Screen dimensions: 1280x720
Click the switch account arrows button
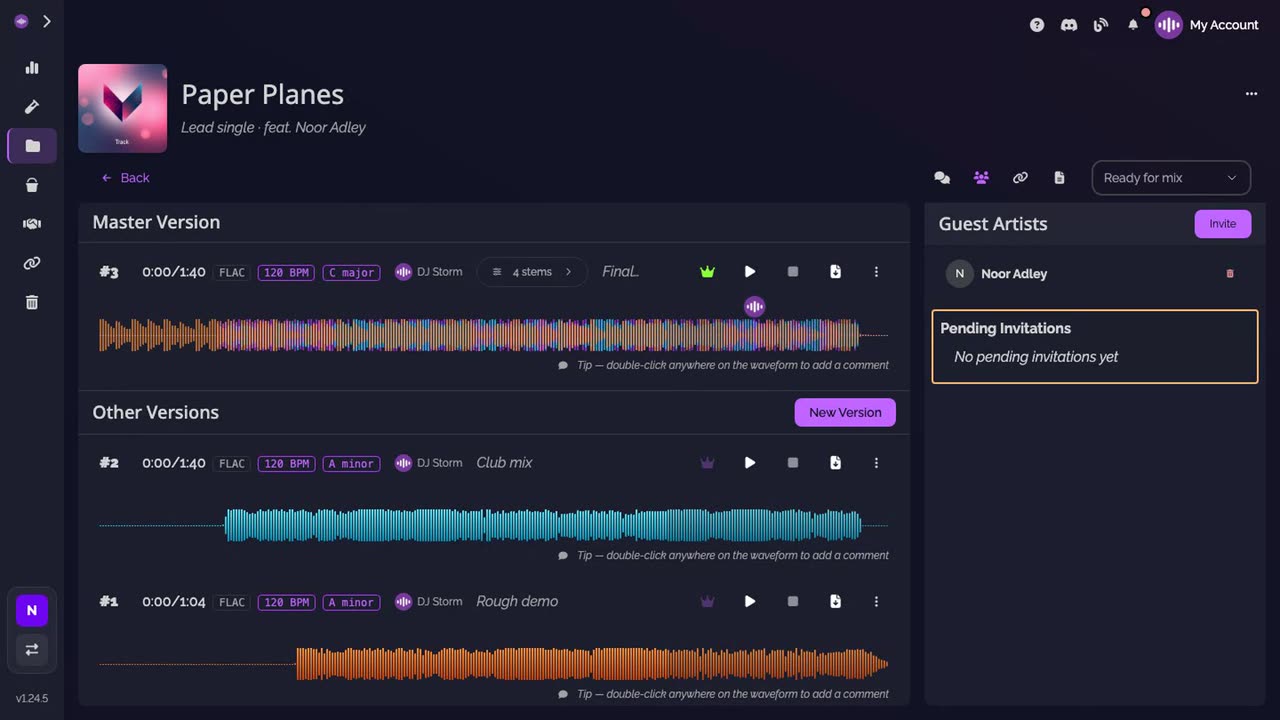(32, 649)
